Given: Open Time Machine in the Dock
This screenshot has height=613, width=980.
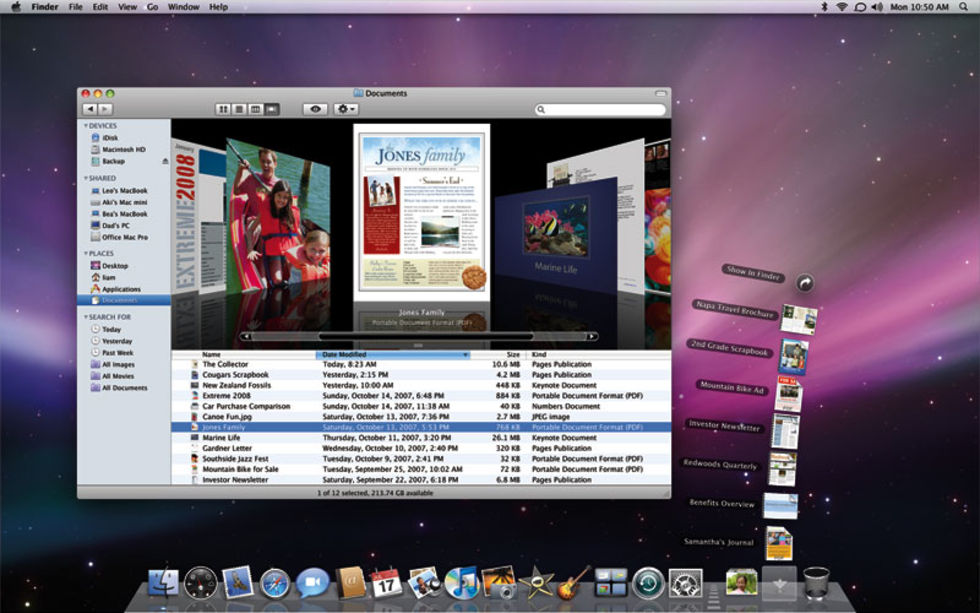Looking at the screenshot, I should [x=648, y=582].
